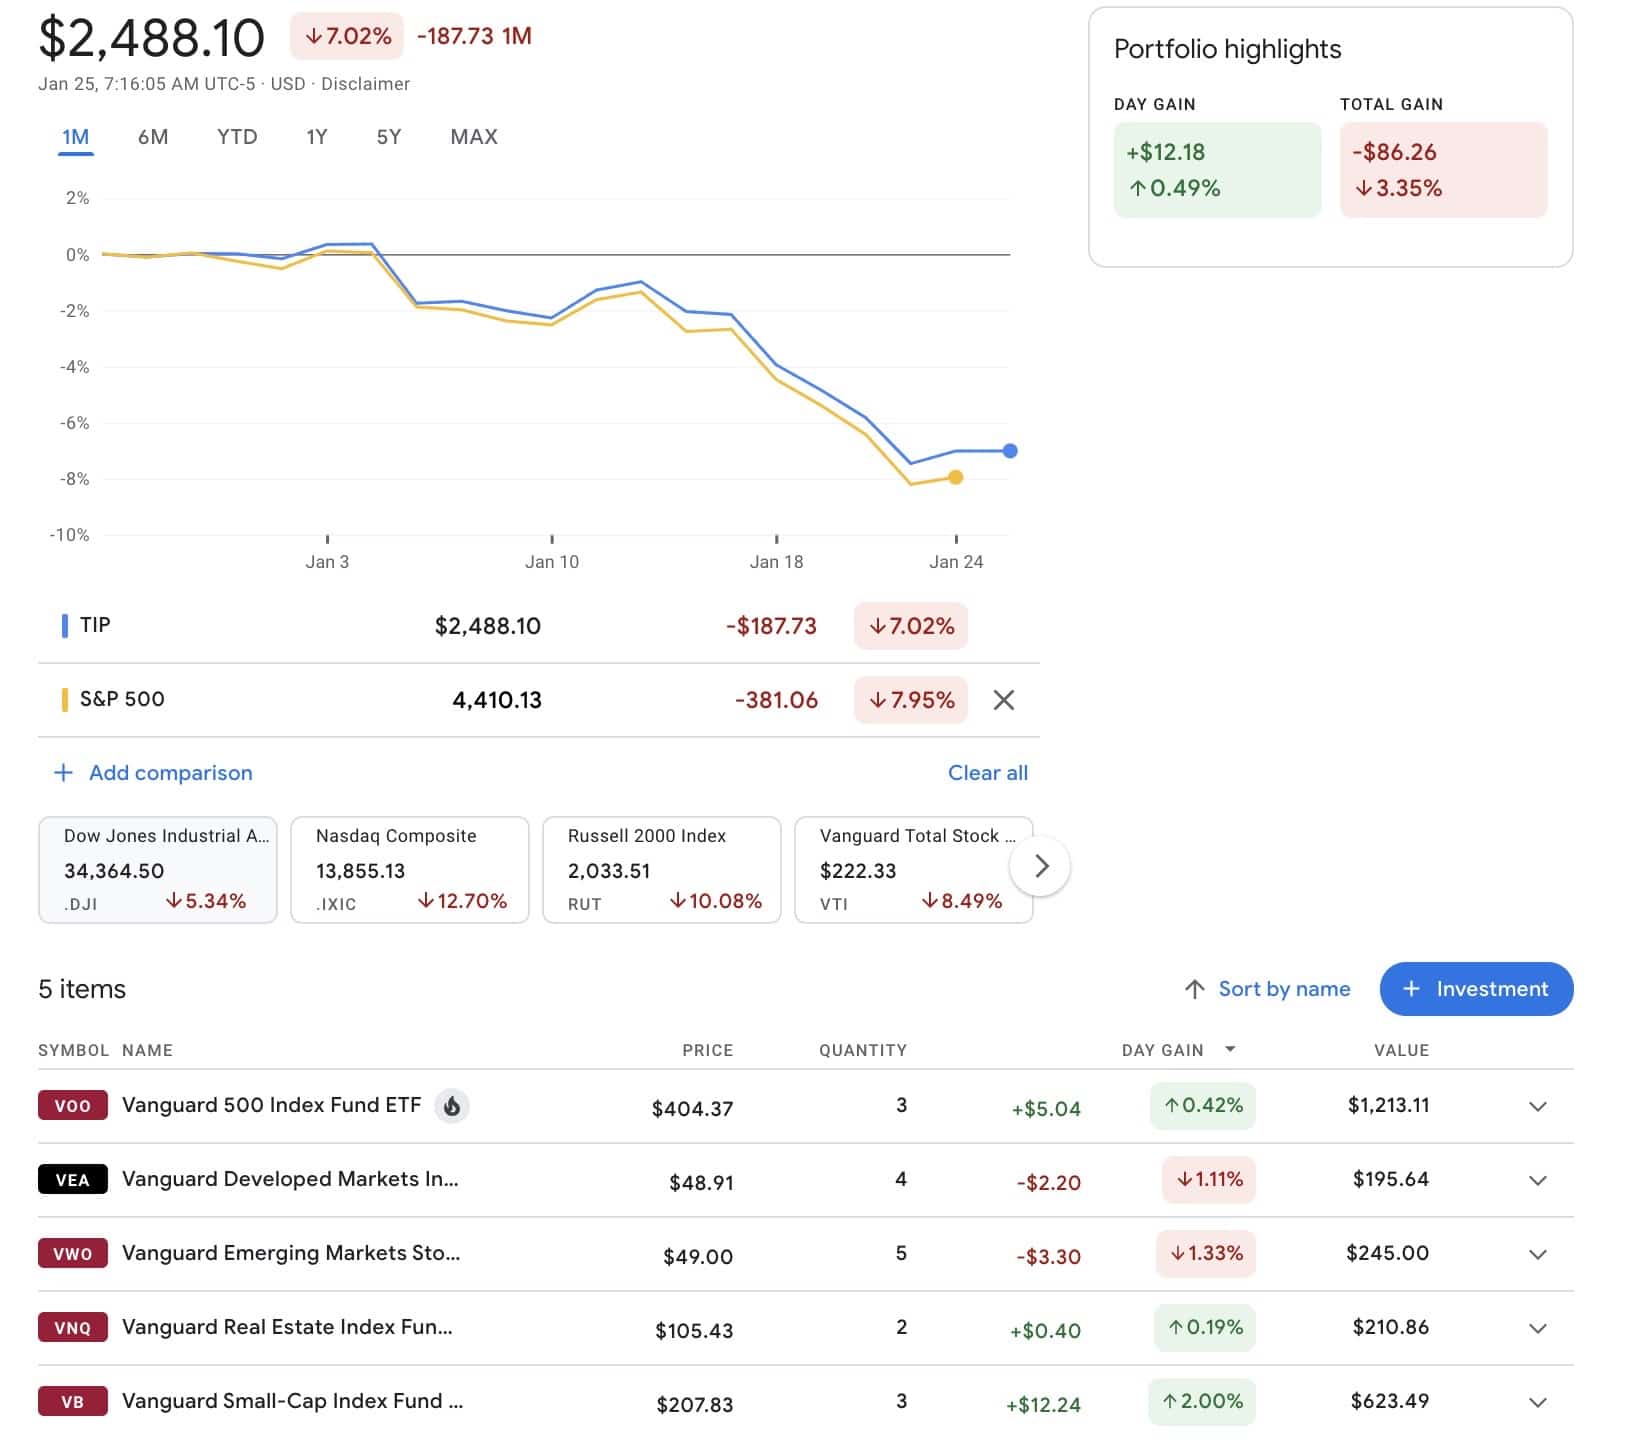This screenshot has height=1446, width=1650.
Task: Click the TIP legend color marker
Action: (x=64, y=625)
